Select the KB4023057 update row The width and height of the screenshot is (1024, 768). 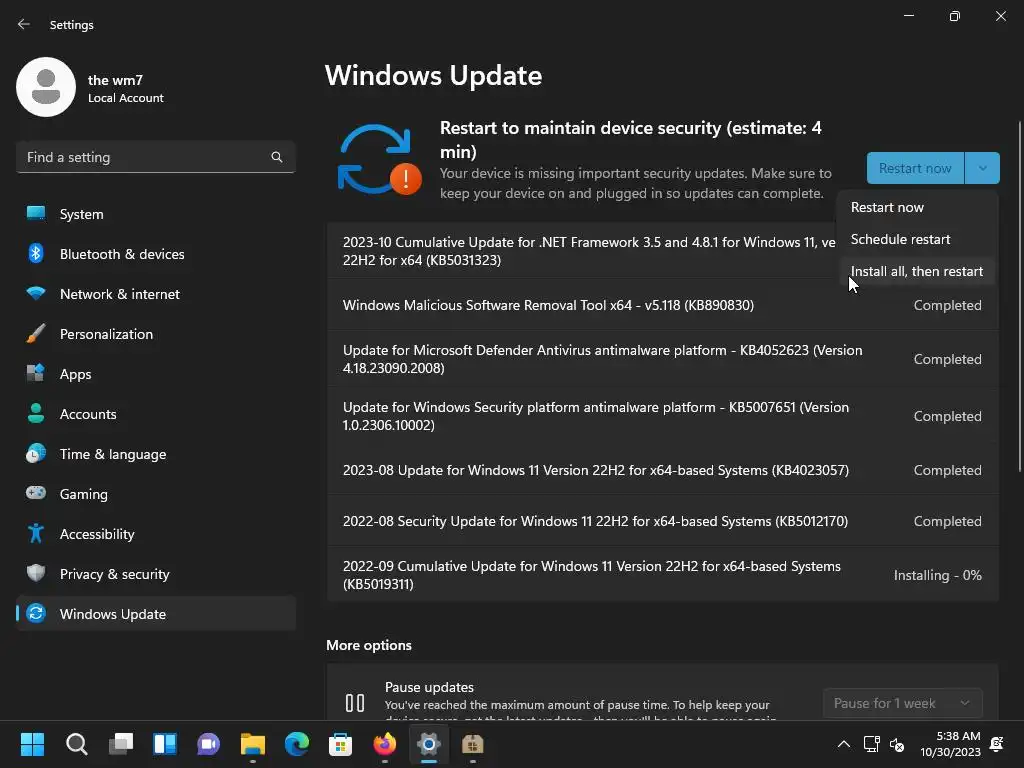coord(662,470)
